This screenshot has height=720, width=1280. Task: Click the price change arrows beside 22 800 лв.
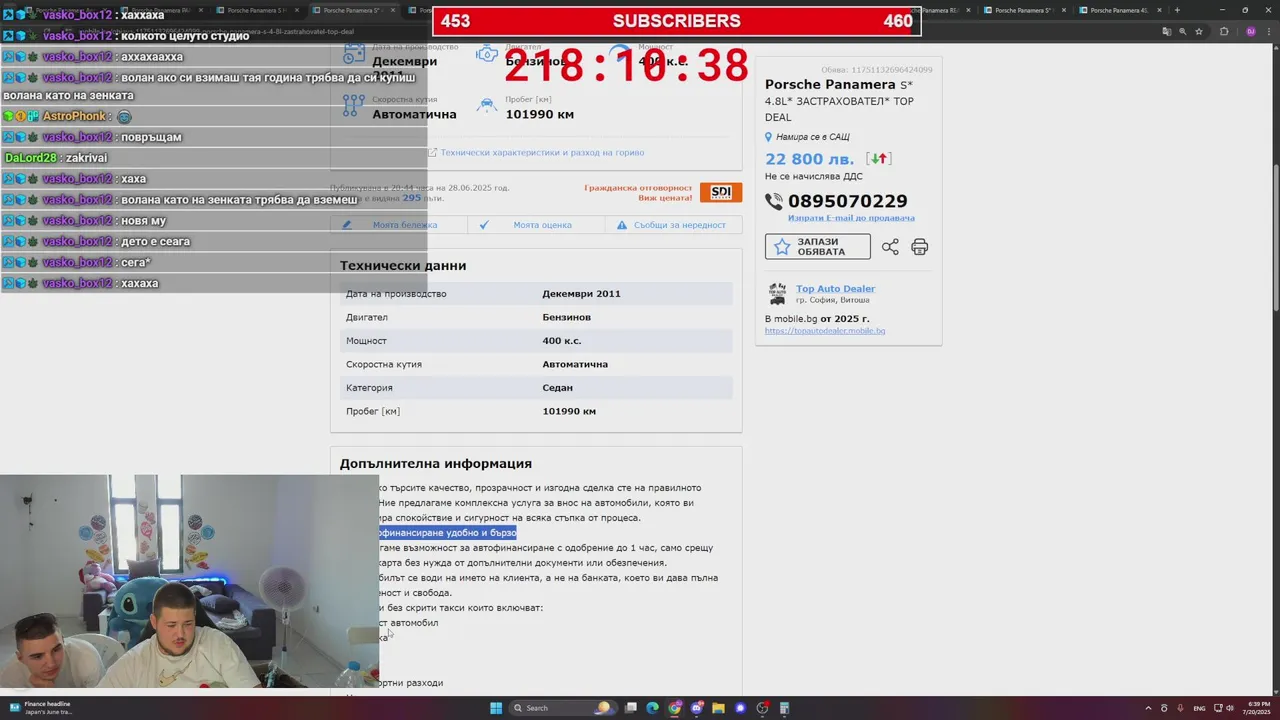tap(879, 159)
